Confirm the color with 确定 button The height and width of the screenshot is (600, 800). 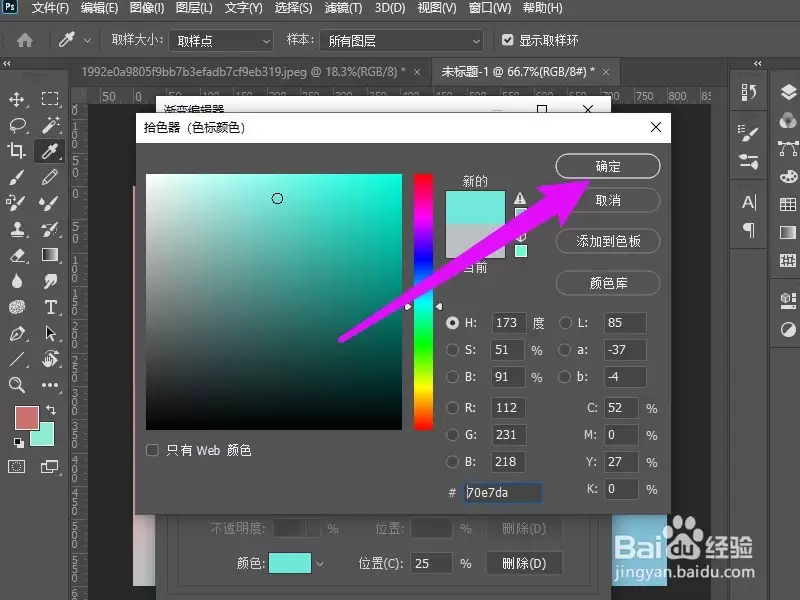coord(608,166)
